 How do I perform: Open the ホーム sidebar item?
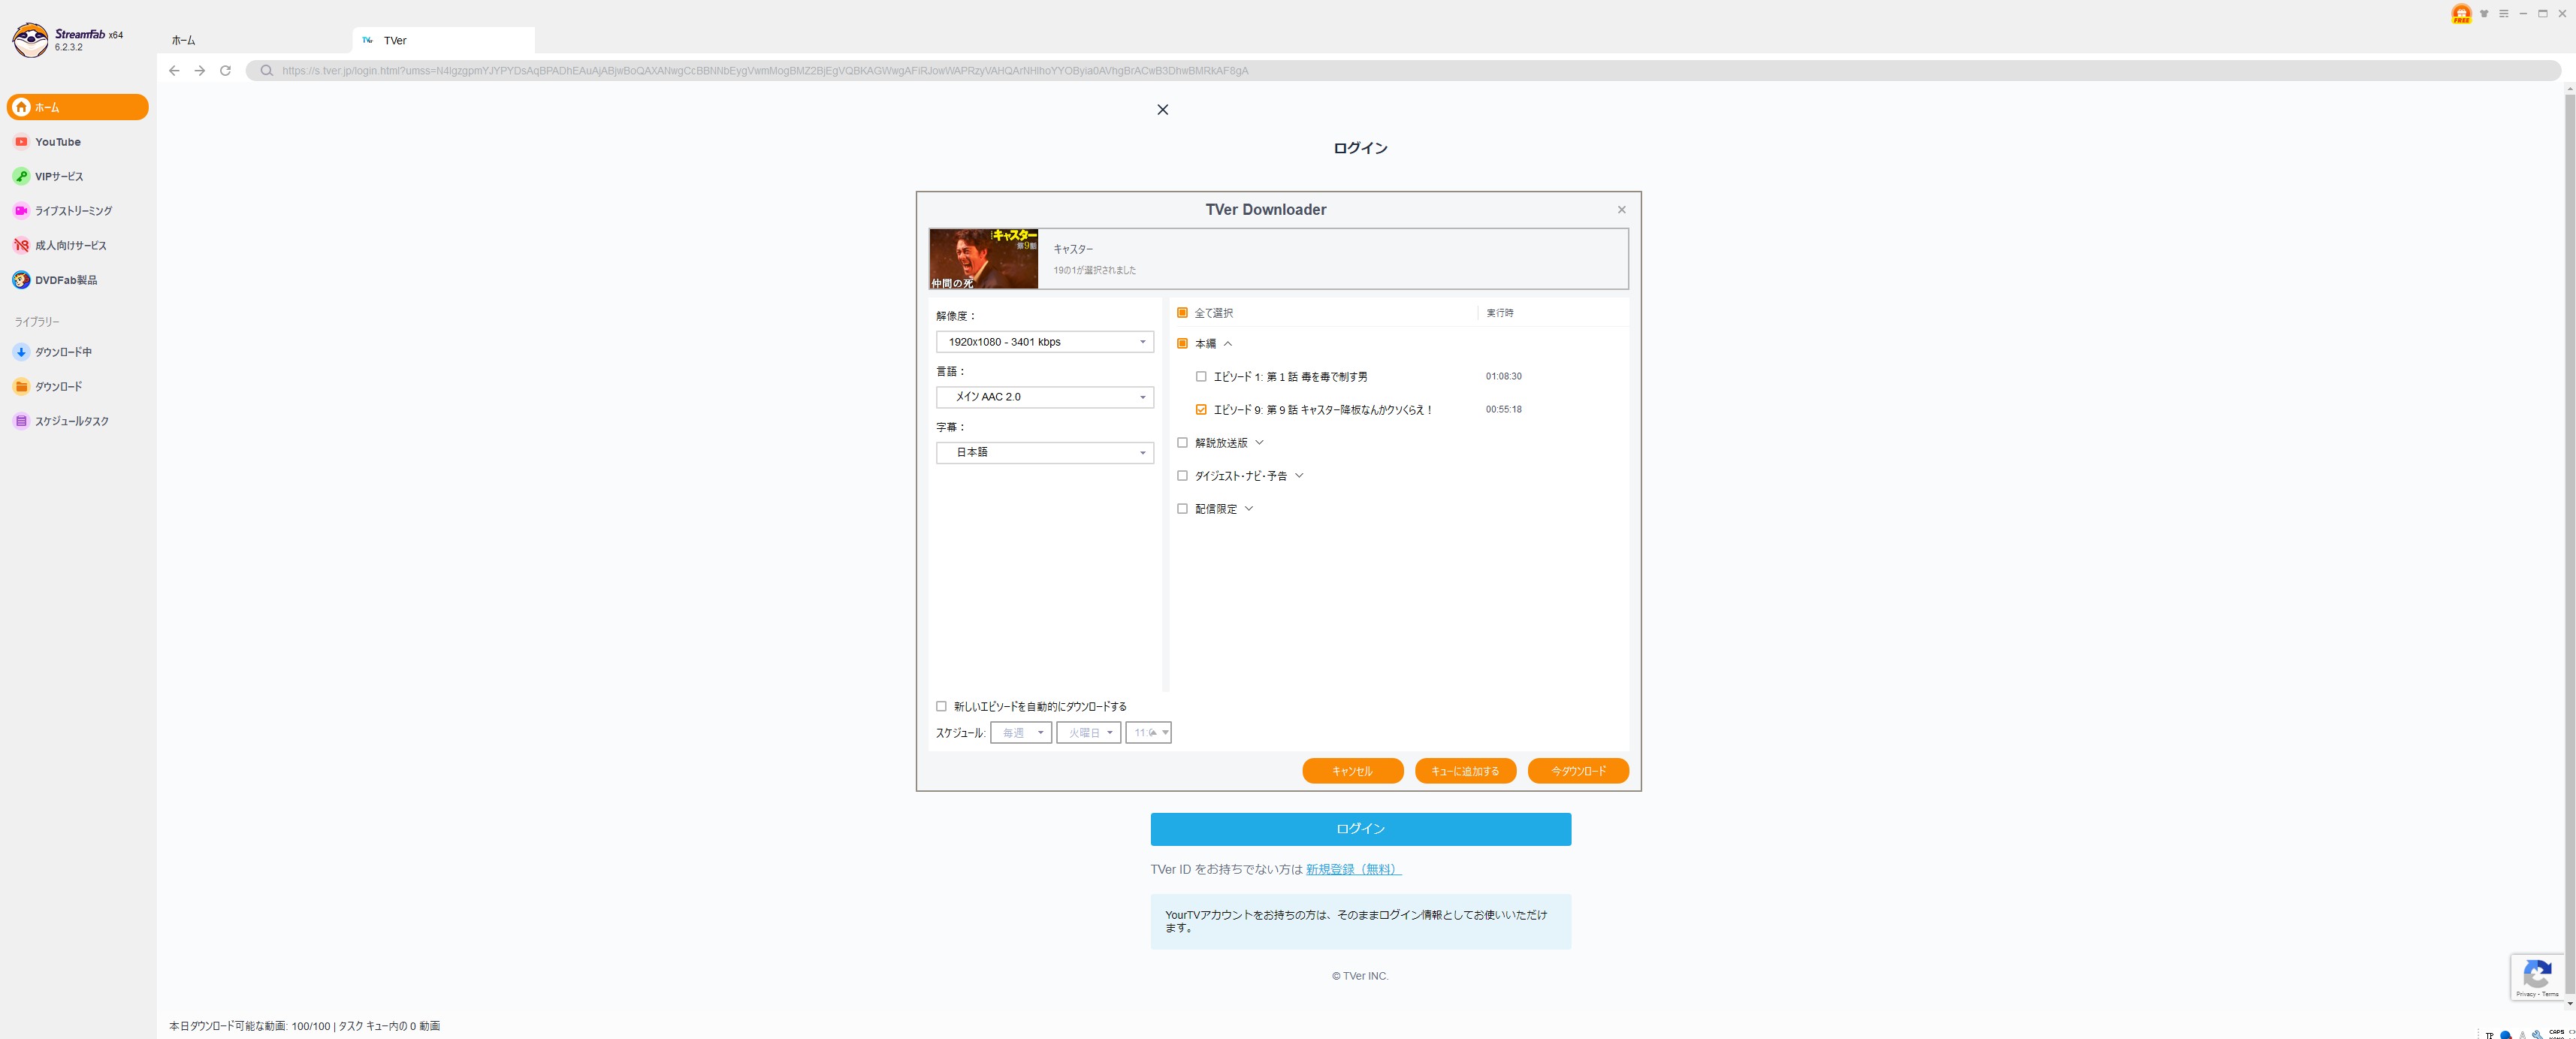coord(77,107)
